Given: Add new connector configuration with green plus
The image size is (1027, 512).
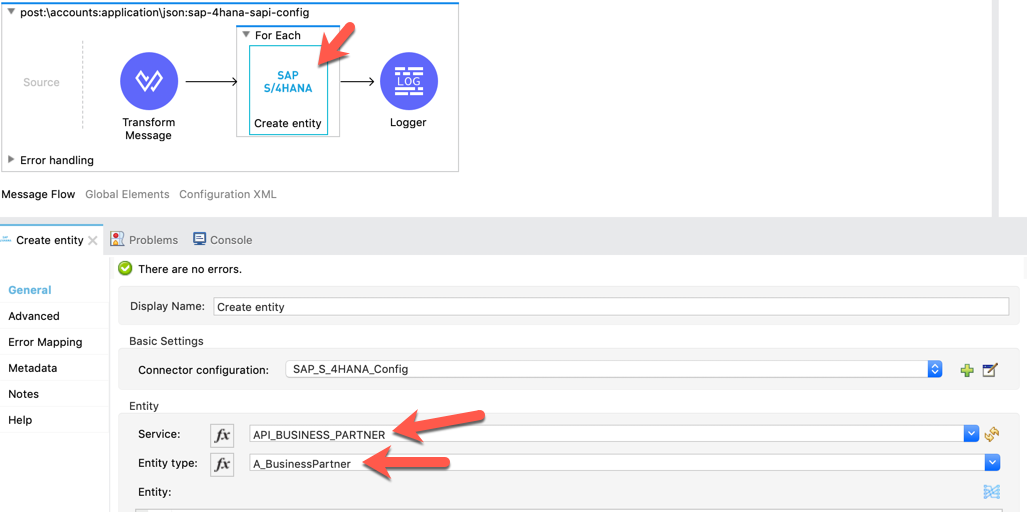Looking at the screenshot, I should point(967,370).
